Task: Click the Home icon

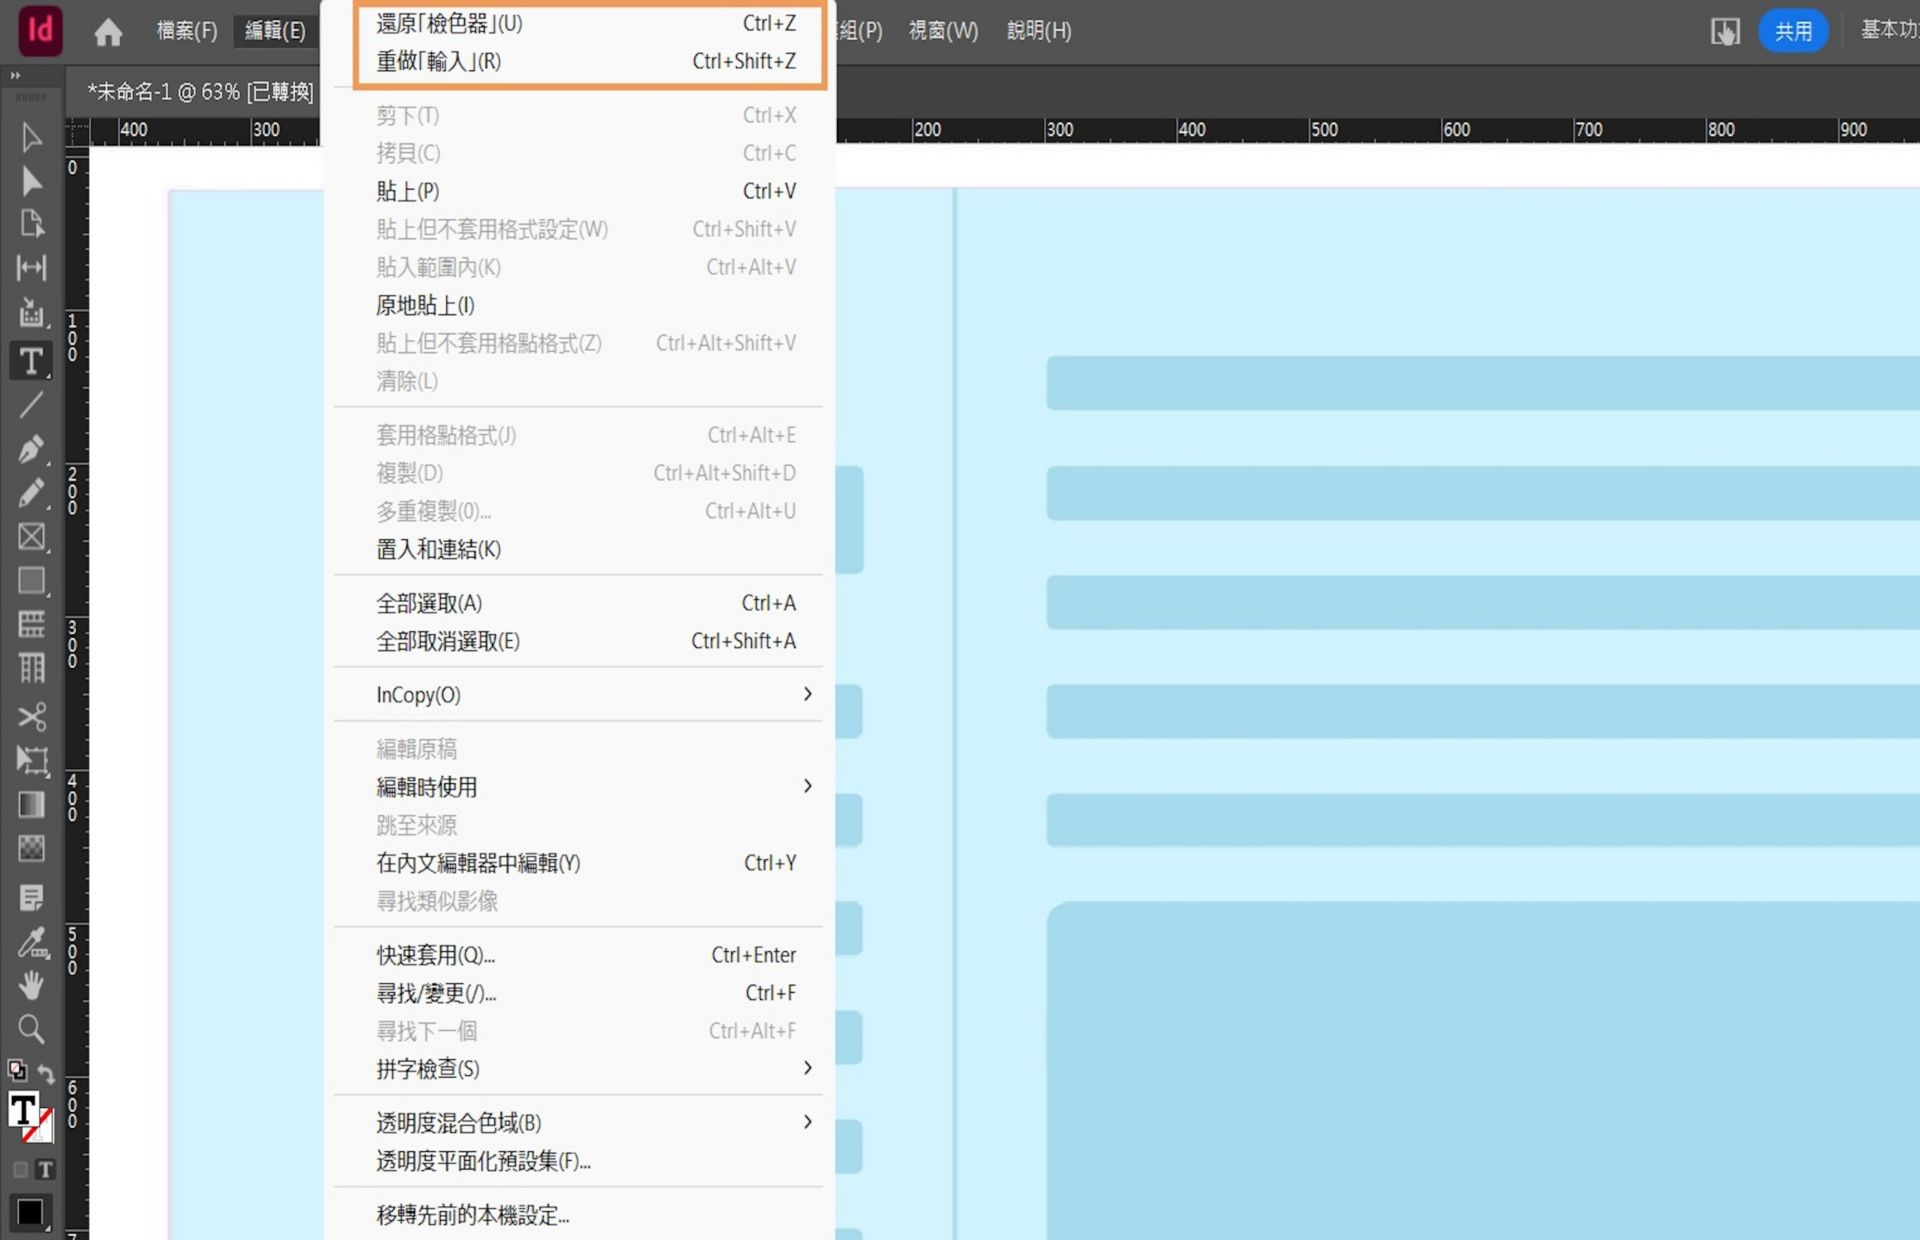Action: 108,32
